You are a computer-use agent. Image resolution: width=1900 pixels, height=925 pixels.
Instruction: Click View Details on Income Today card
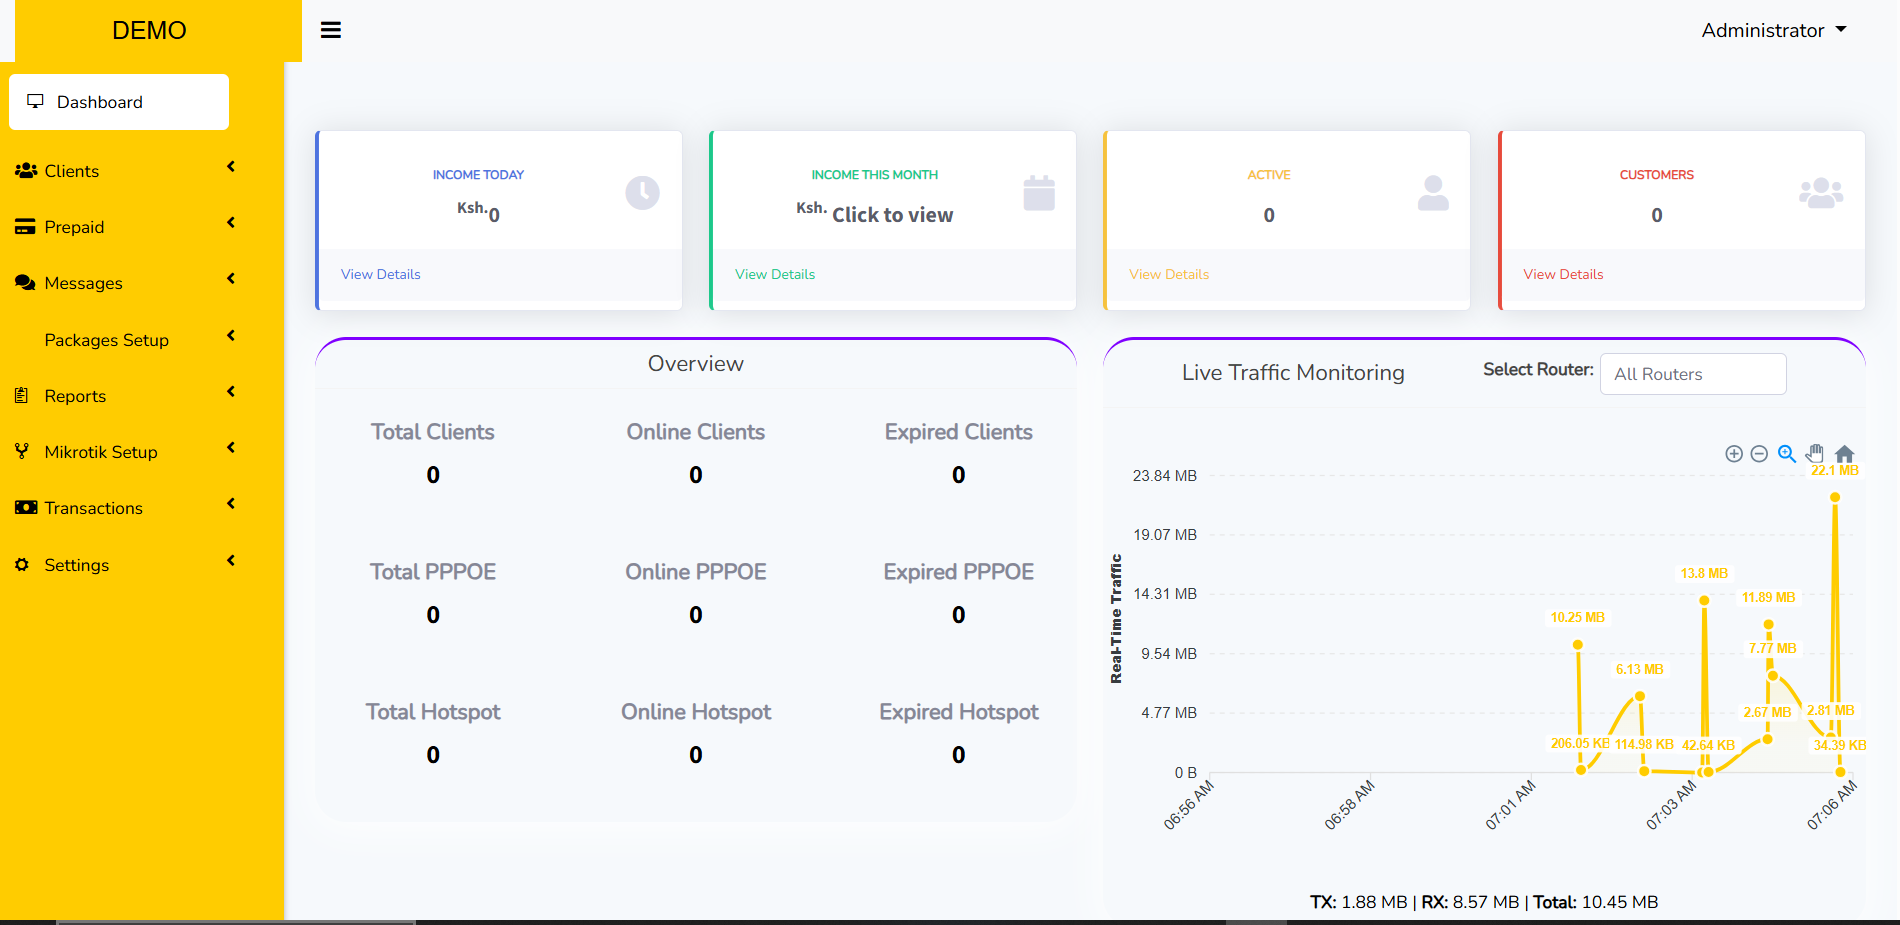(380, 273)
